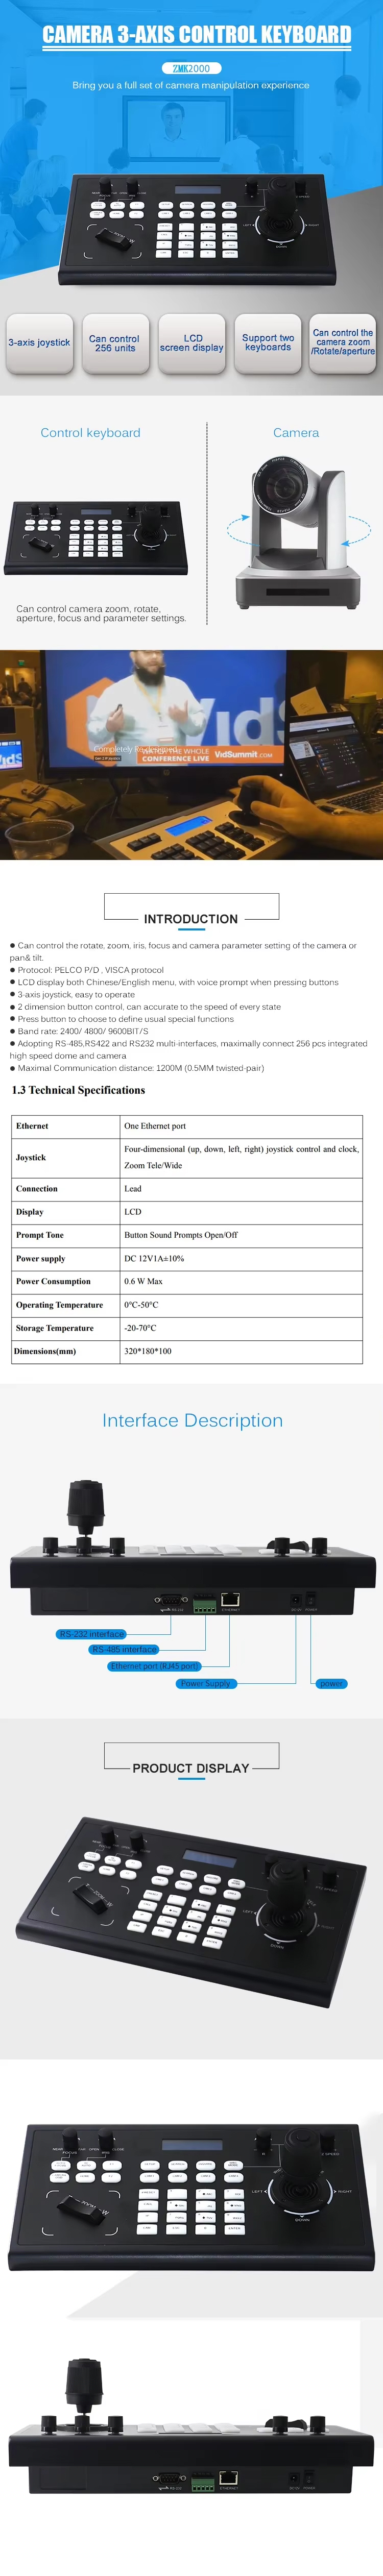Click the "RS-232 interface" callout label
Viewport: 383px width, 2576px height.
(91, 1634)
